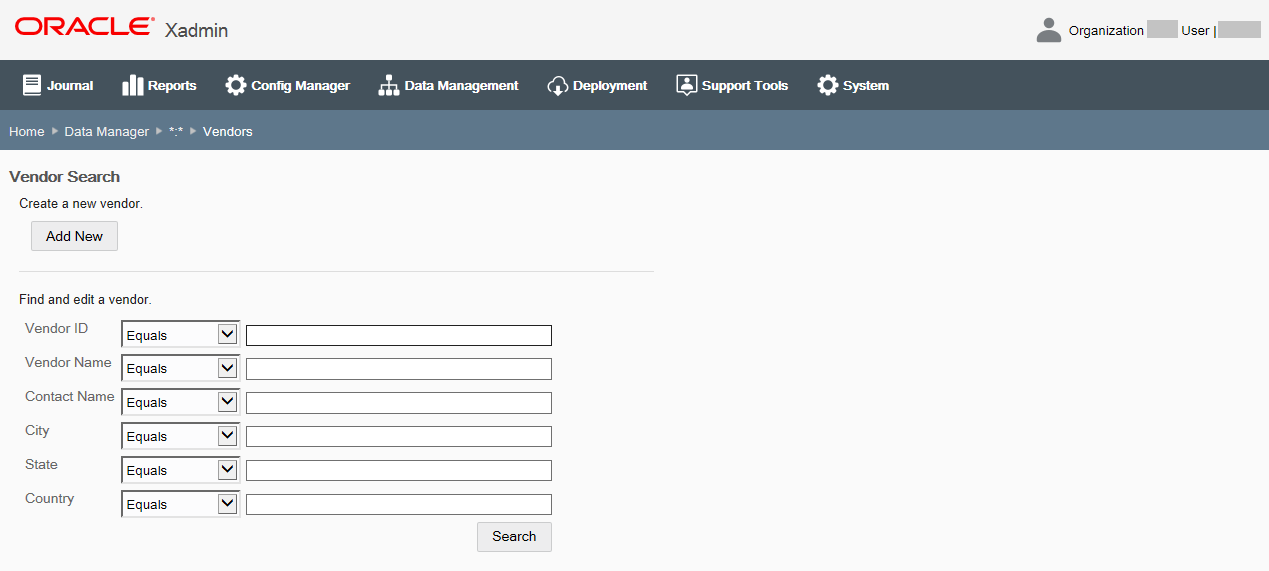Click the Journal book icon

32,85
